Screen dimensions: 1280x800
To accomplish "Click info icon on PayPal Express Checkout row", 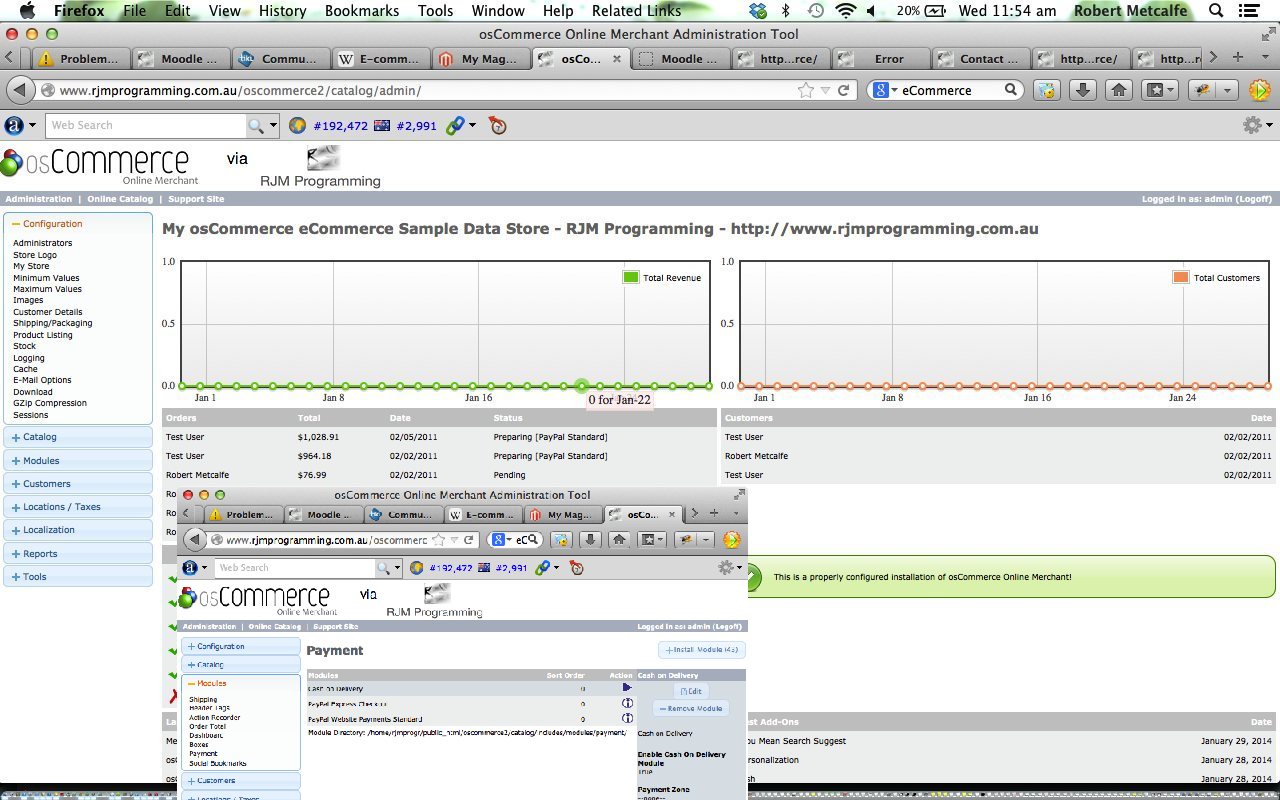I will click(627, 703).
